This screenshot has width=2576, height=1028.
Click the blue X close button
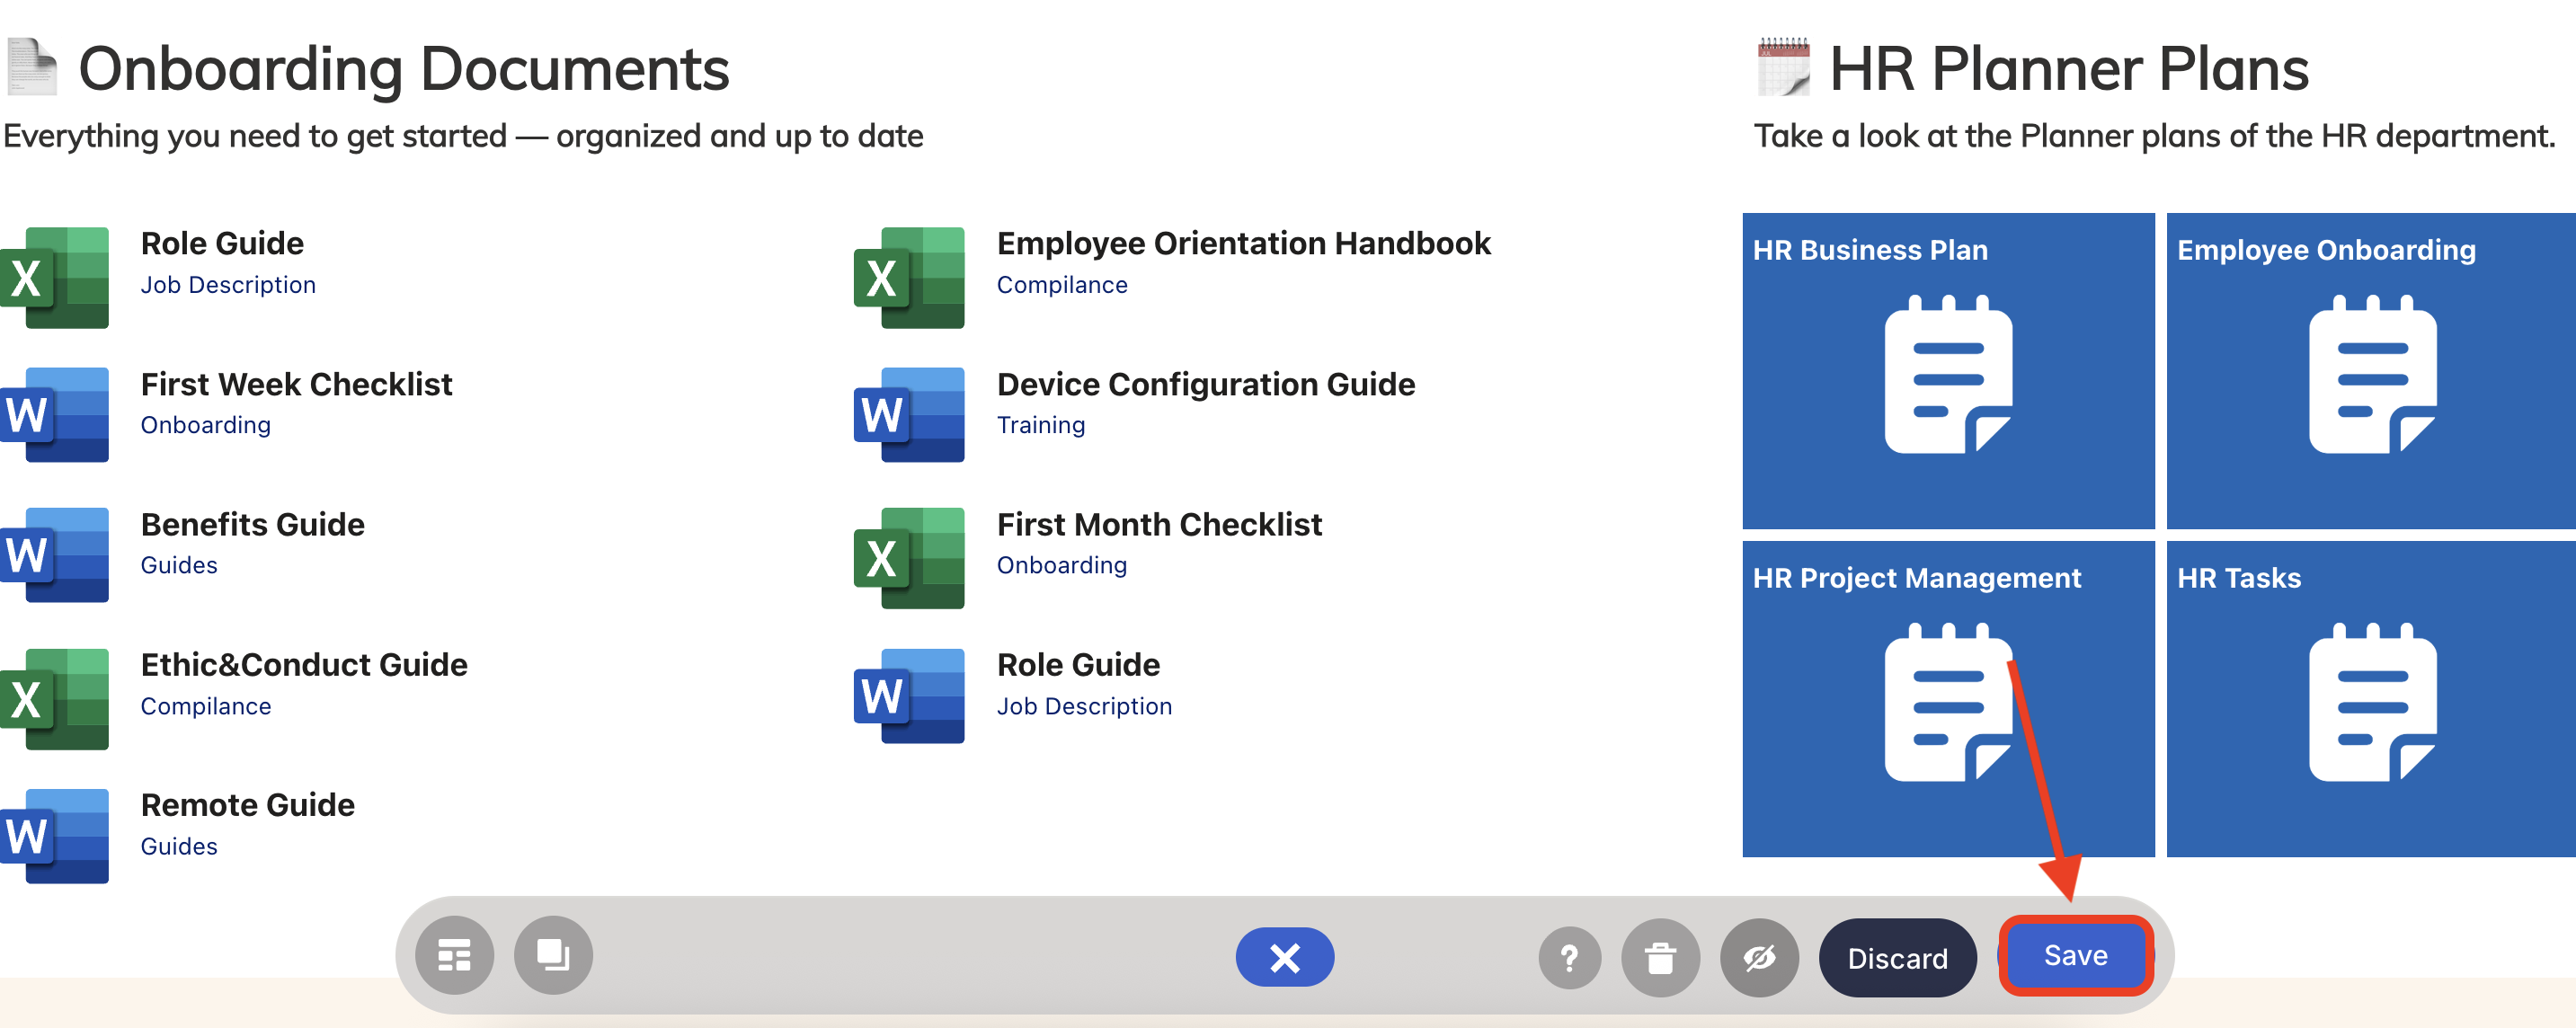tap(1284, 957)
